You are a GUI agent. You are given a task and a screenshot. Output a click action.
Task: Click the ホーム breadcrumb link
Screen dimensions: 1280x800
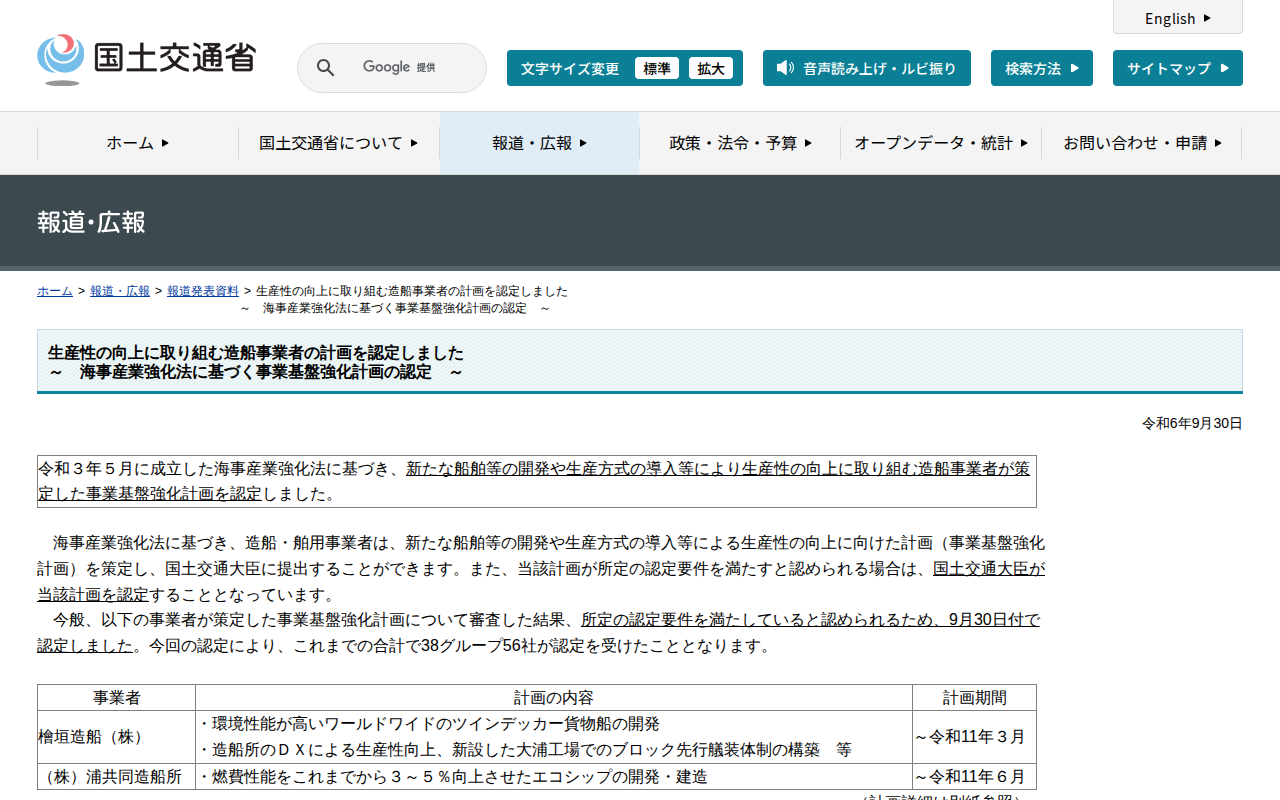[55, 291]
